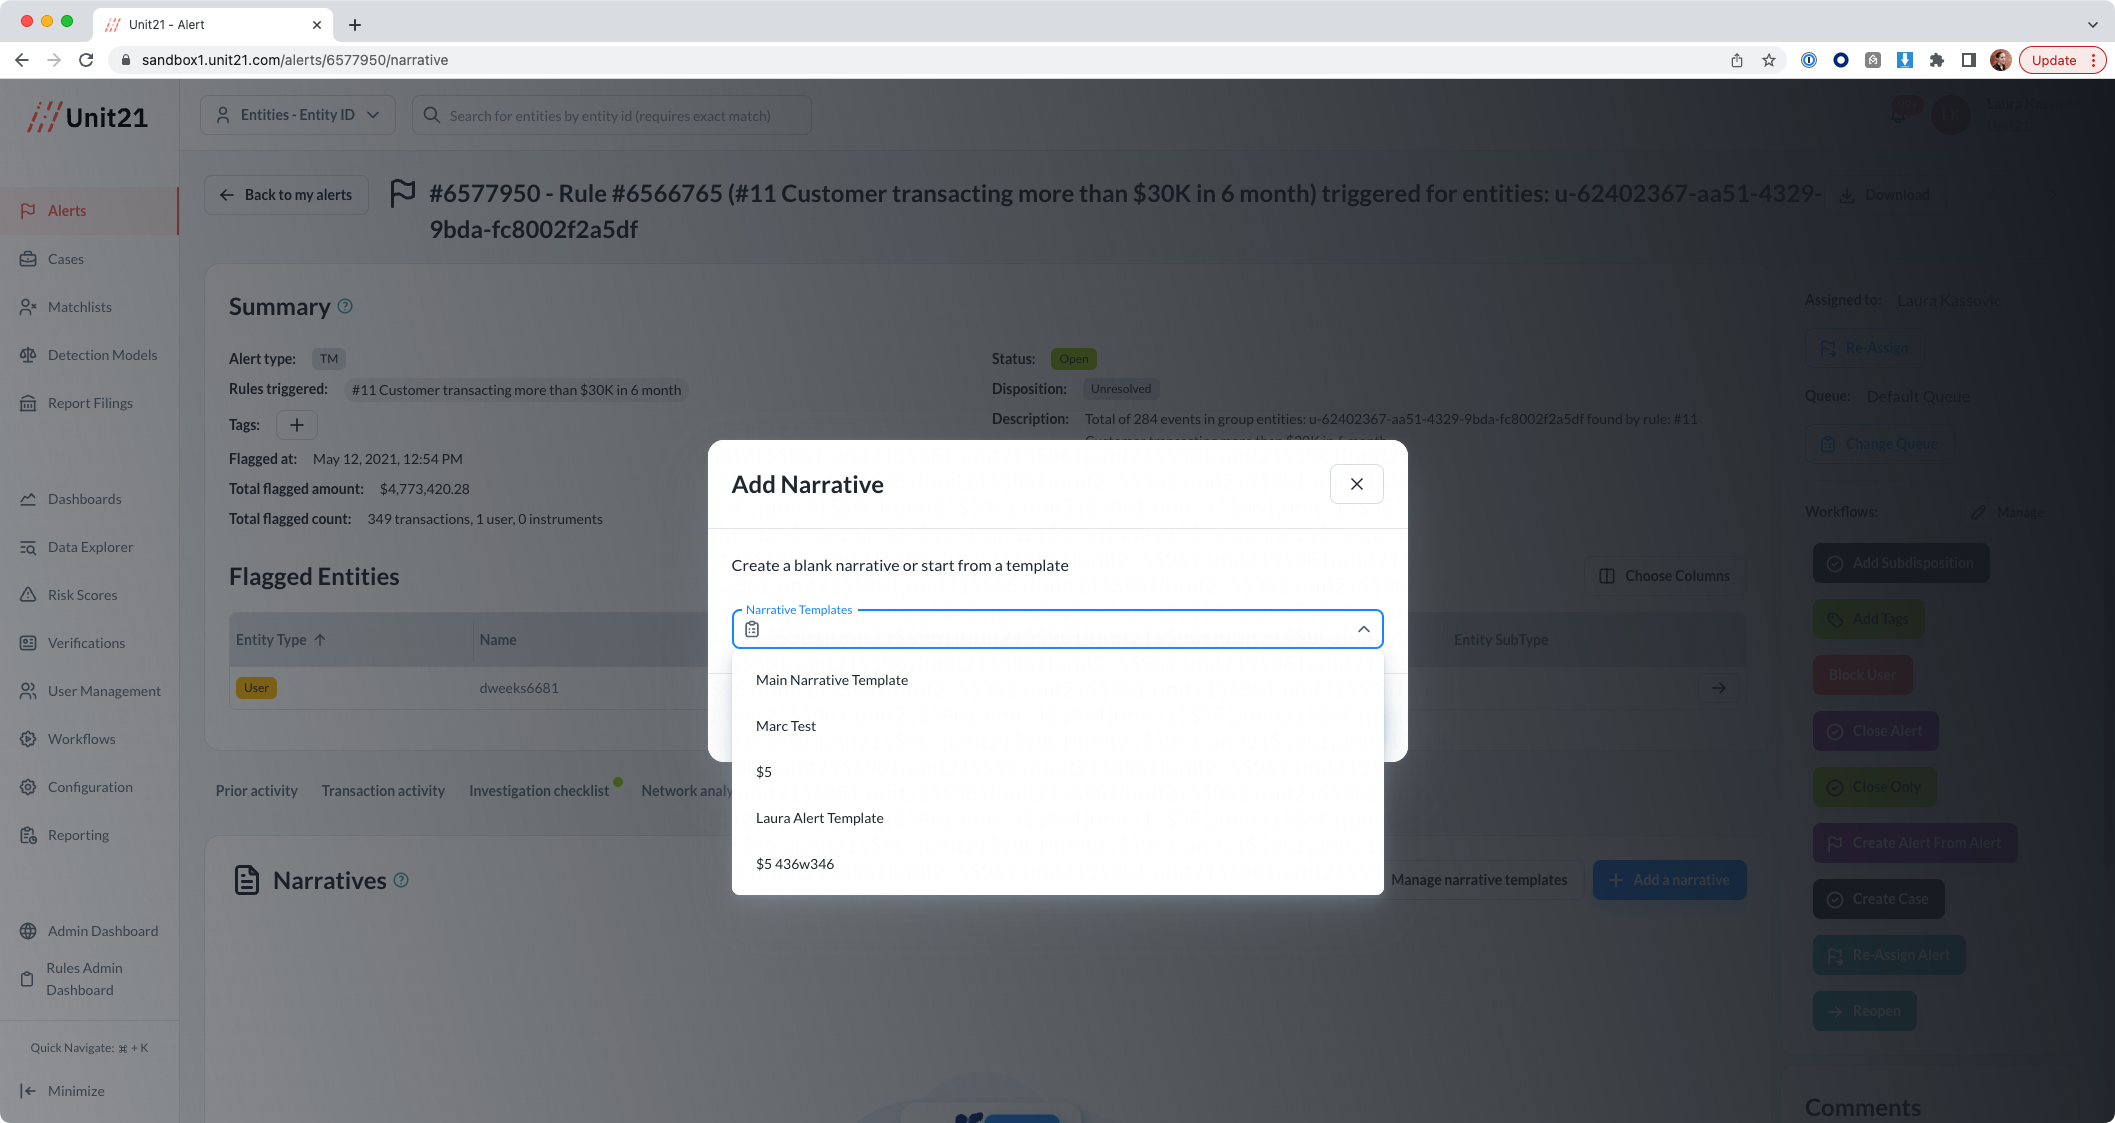Open Rules Admin Dashboard

point(89,979)
